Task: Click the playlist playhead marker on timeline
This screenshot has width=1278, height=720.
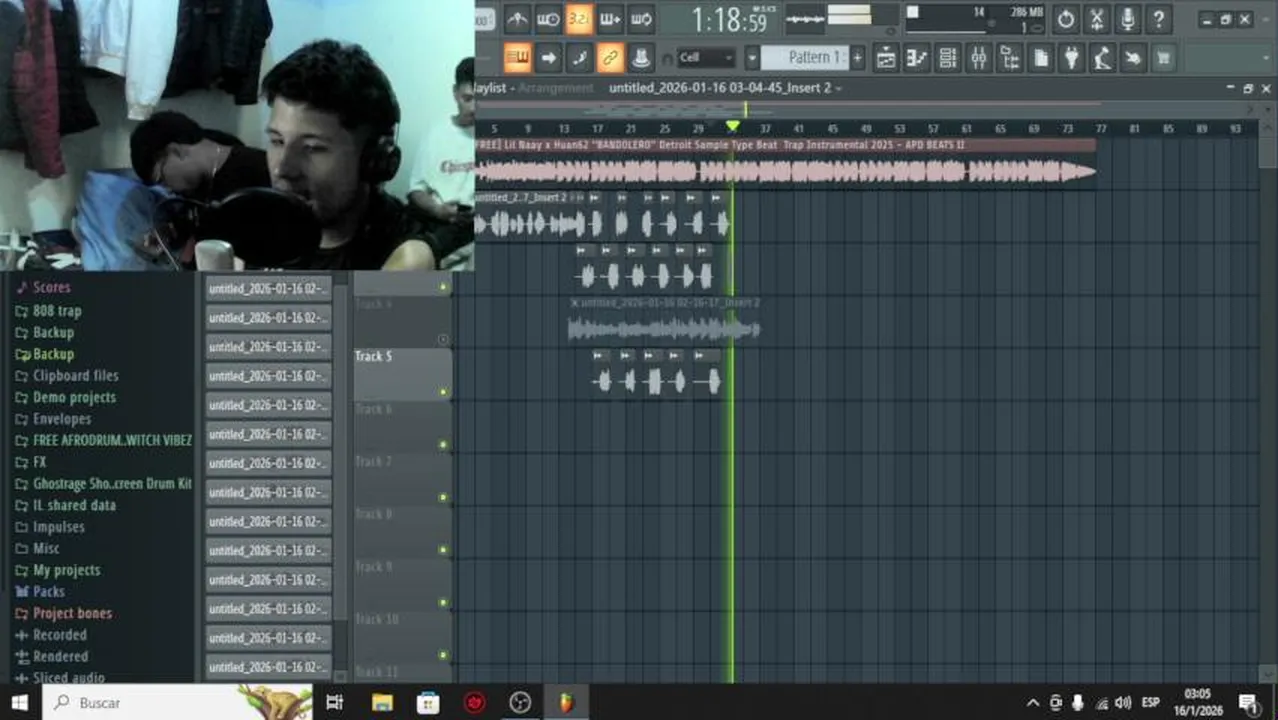Action: tap(733, 127)
